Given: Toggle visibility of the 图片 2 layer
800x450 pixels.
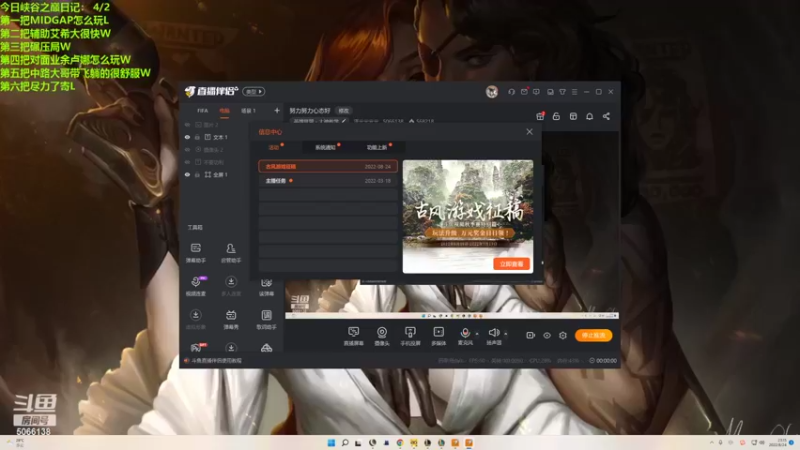Looking at the screenshot, I should tap(187, 125).
